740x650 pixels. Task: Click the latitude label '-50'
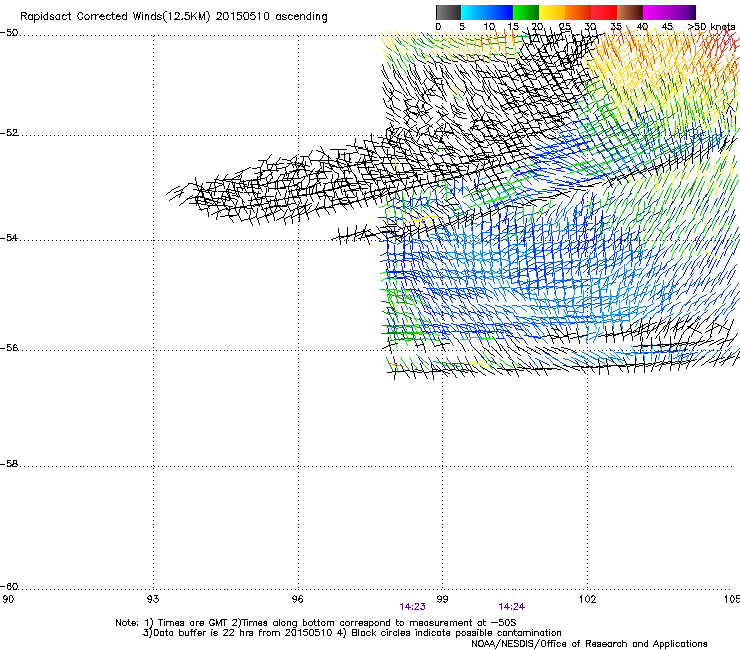[x=9, y=33]
